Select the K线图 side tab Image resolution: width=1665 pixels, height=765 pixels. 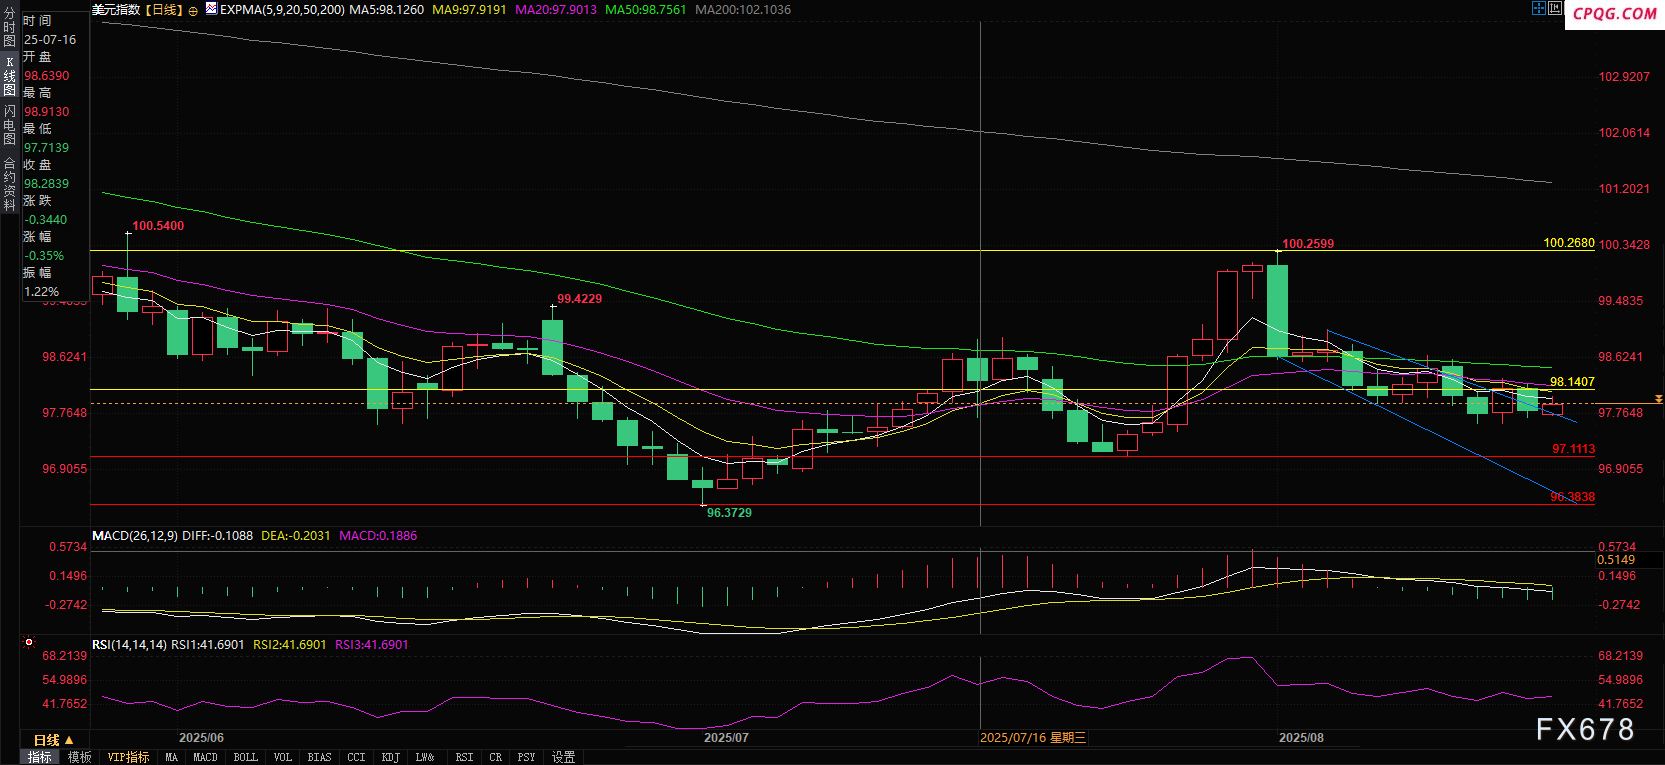click(9, 76)
